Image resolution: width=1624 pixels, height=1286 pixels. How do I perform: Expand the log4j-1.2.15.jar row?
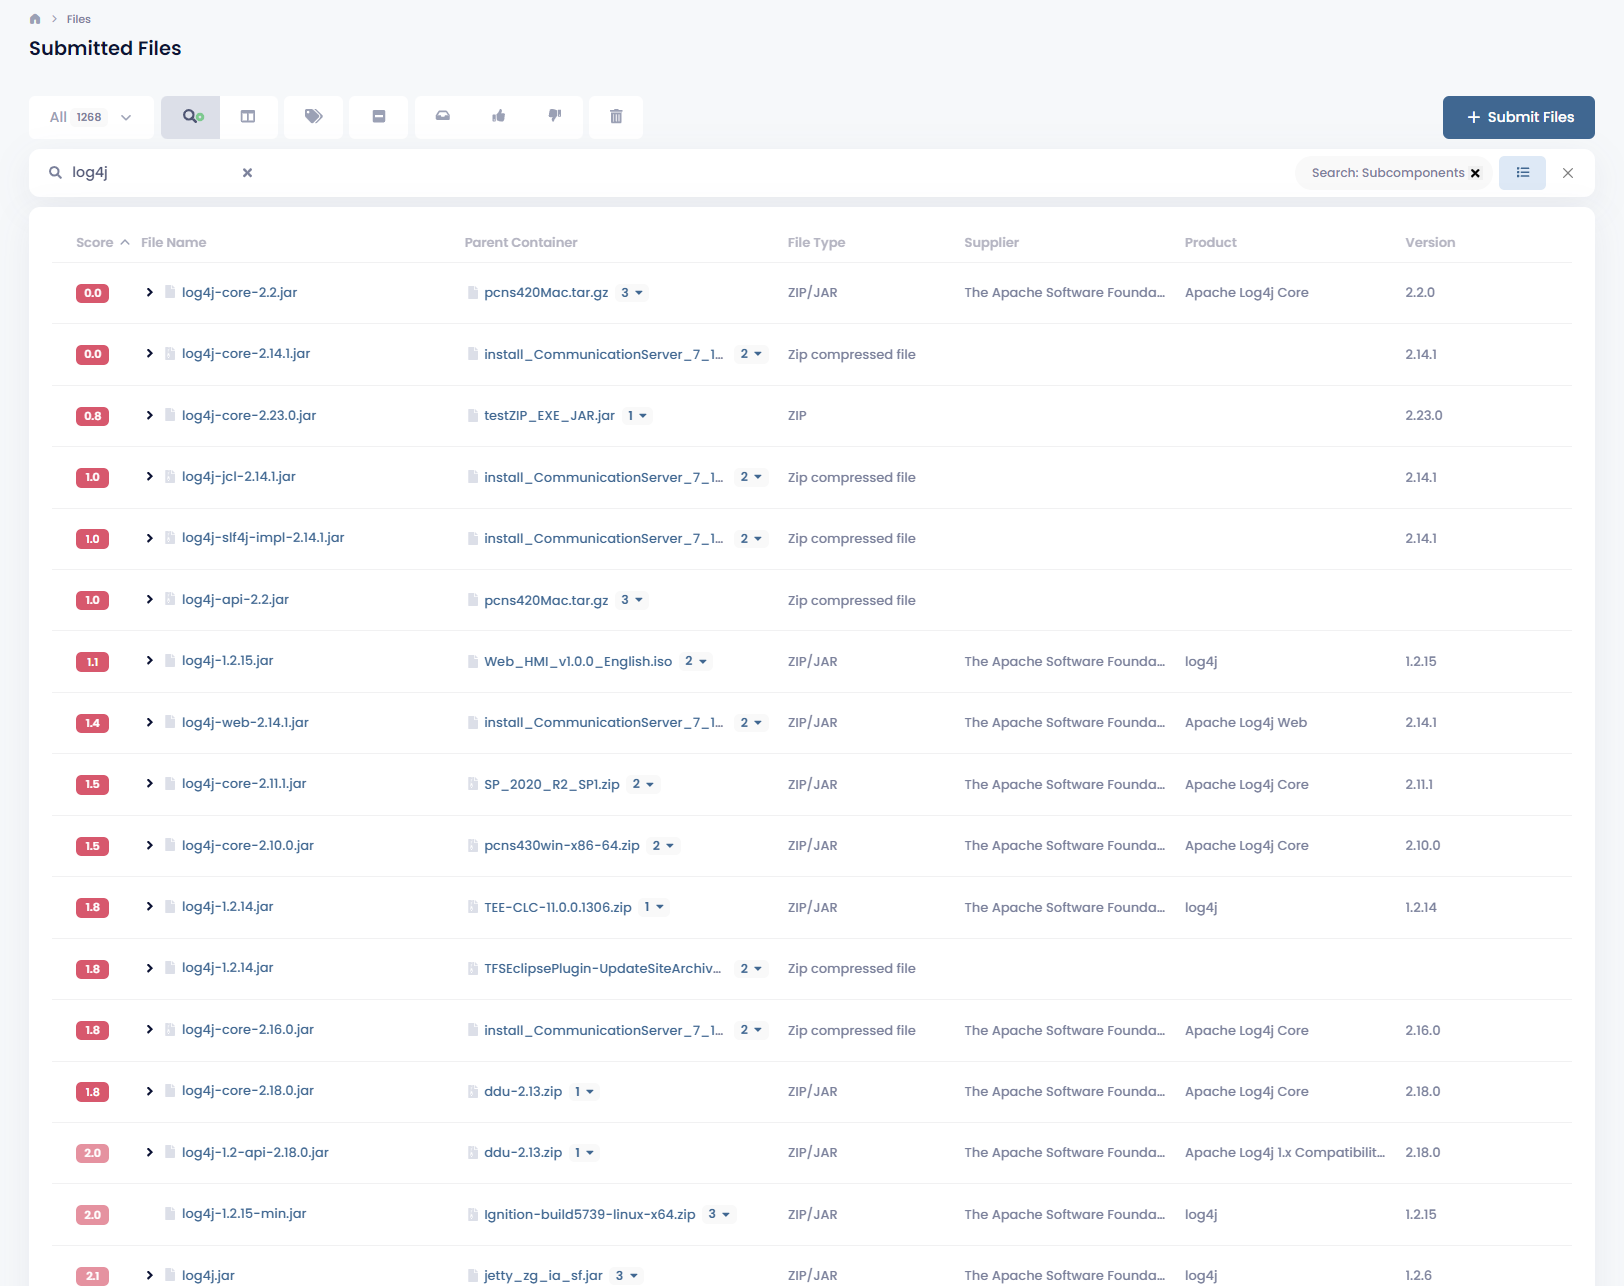pyautogui.click(x=149, y=661)
